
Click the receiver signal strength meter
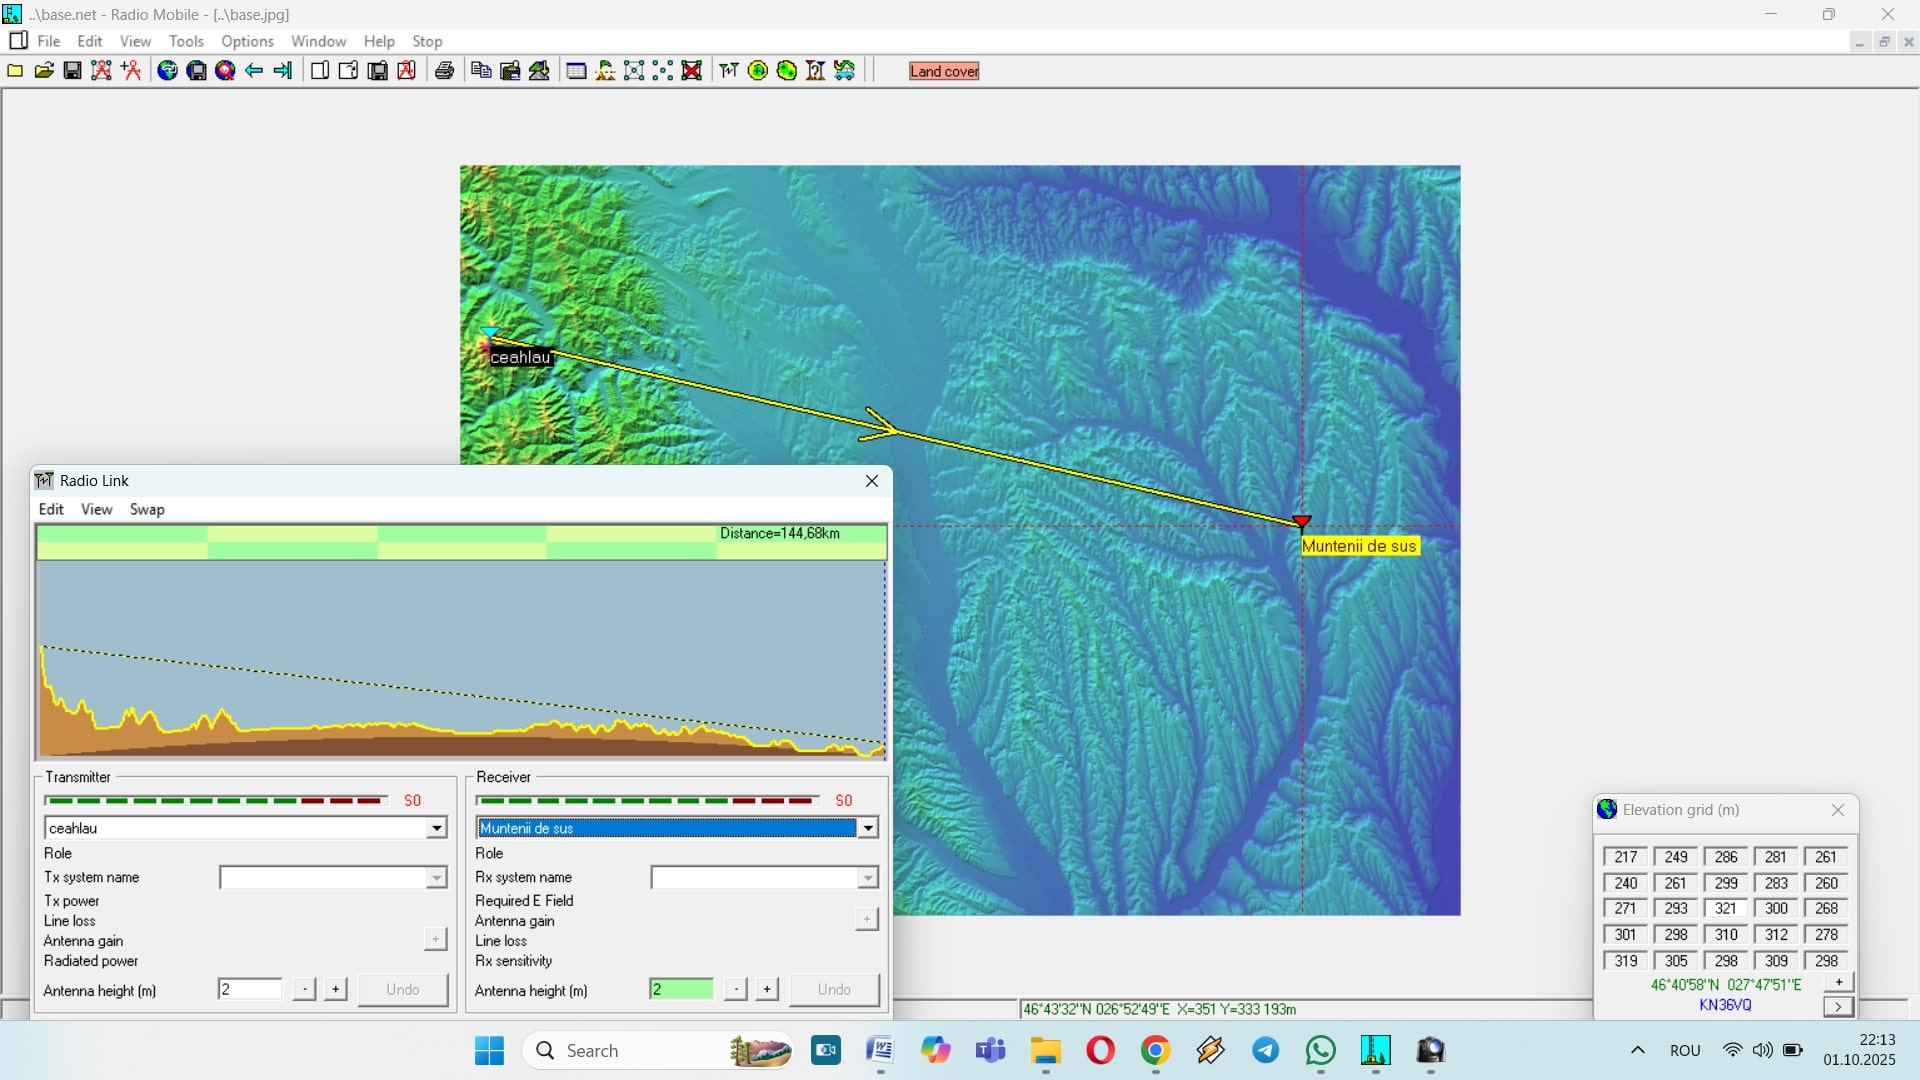tap(647, 800)
